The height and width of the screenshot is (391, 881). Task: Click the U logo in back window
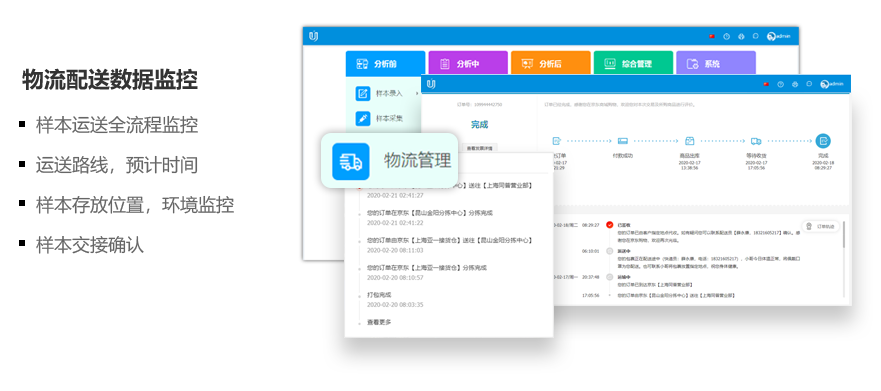314,37
